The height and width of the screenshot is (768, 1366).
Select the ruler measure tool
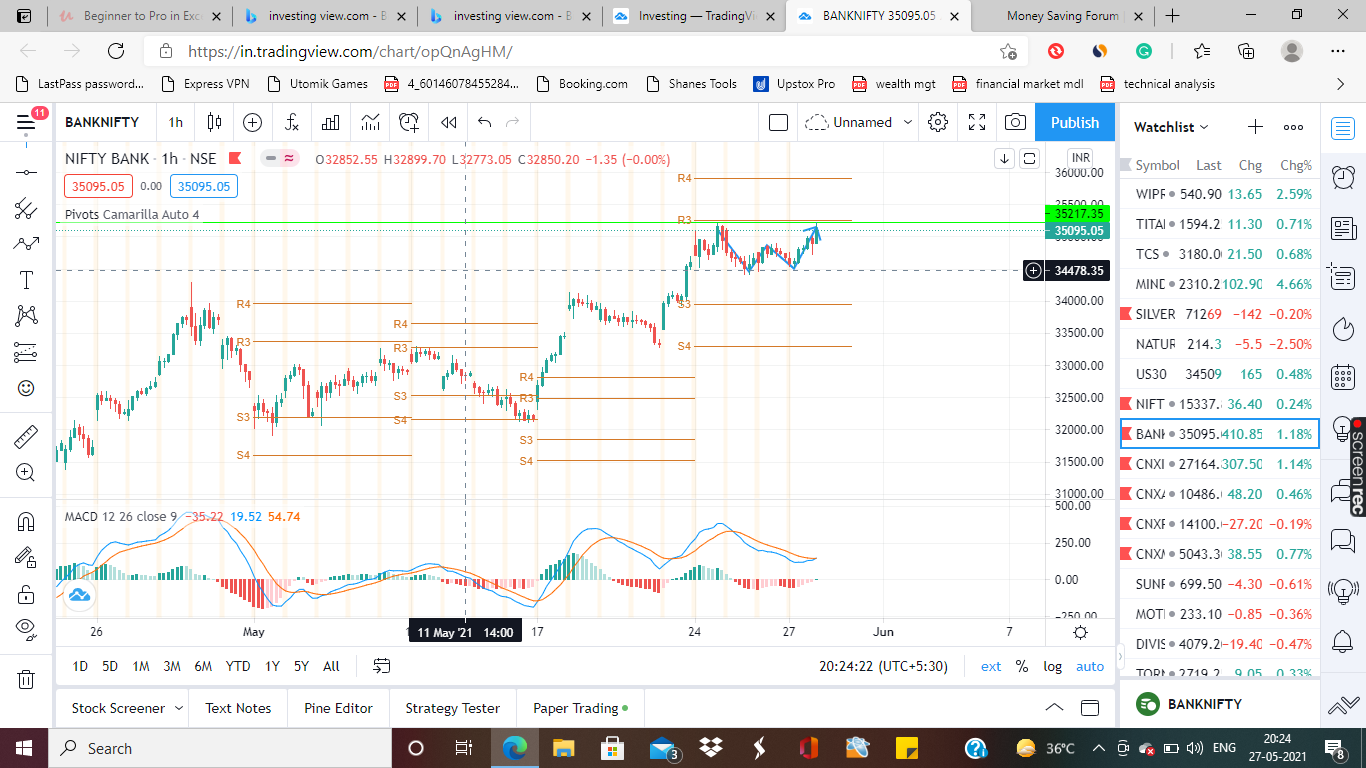(x=26, y=437)
